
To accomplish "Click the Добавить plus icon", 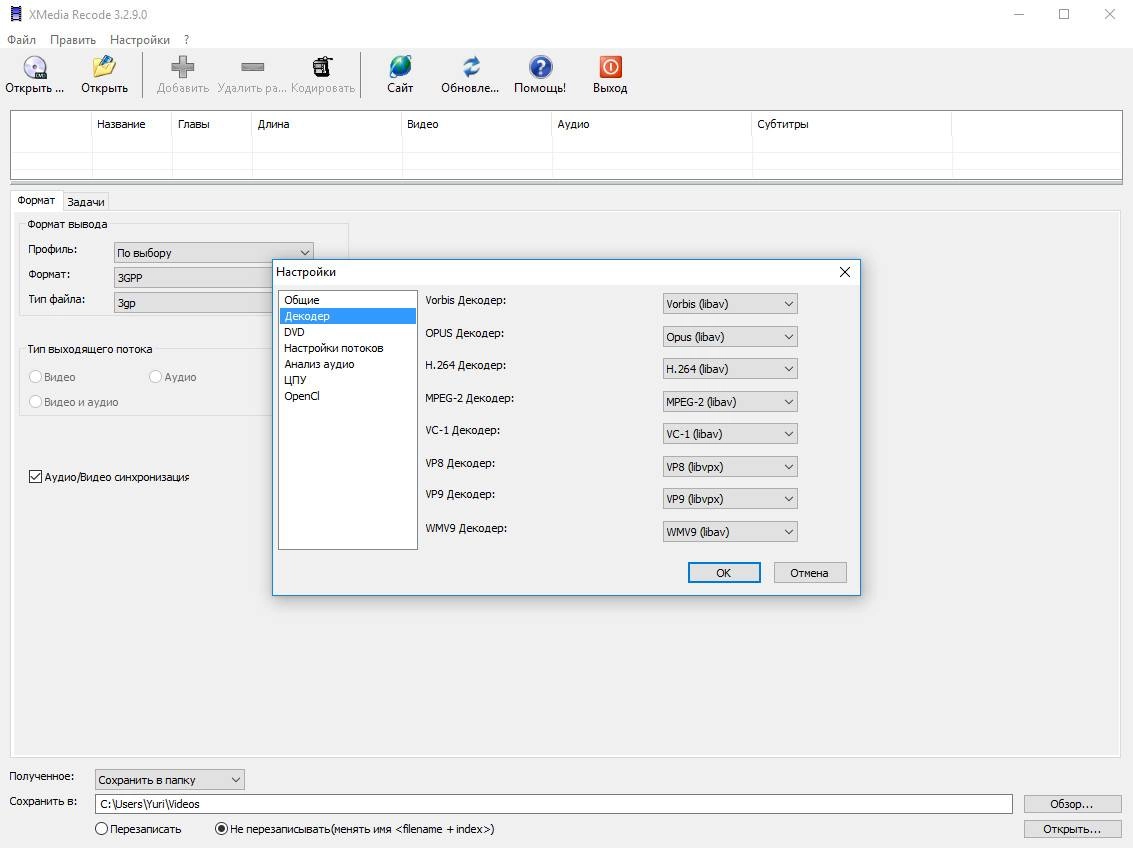I will point(182,67).
